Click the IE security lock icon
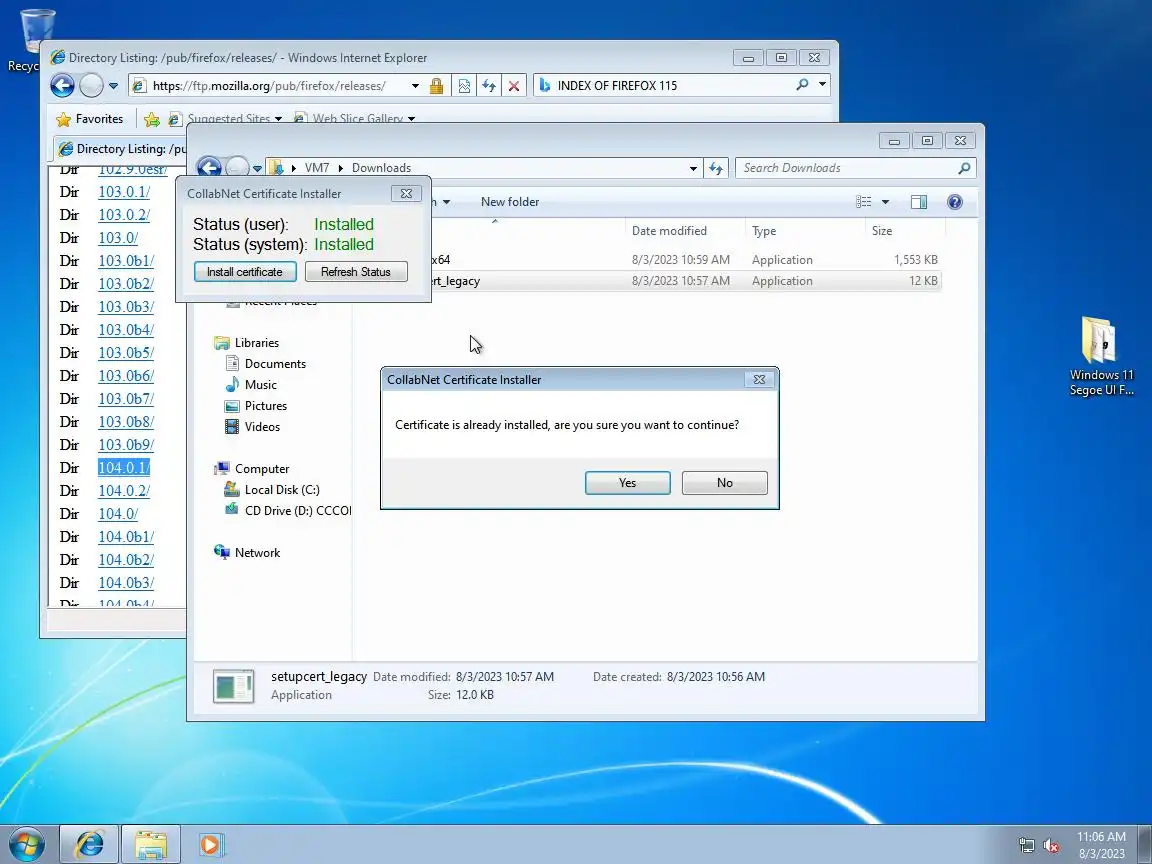This screenshot has width=1152, height=864. pos(436,86)
